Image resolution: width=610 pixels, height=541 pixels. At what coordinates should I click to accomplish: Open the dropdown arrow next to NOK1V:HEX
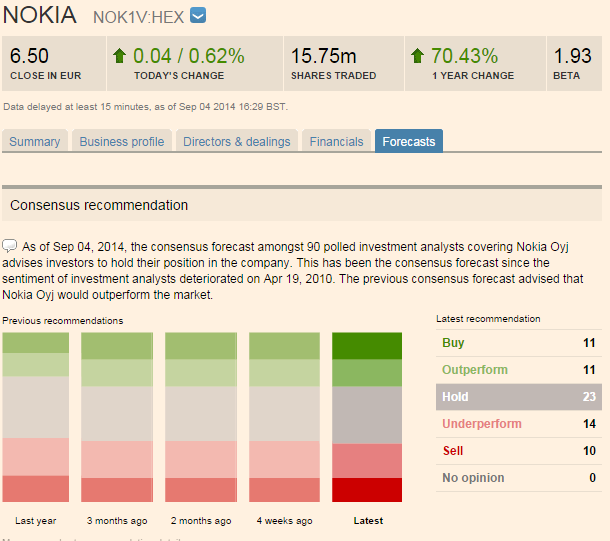tap(198, 16)
